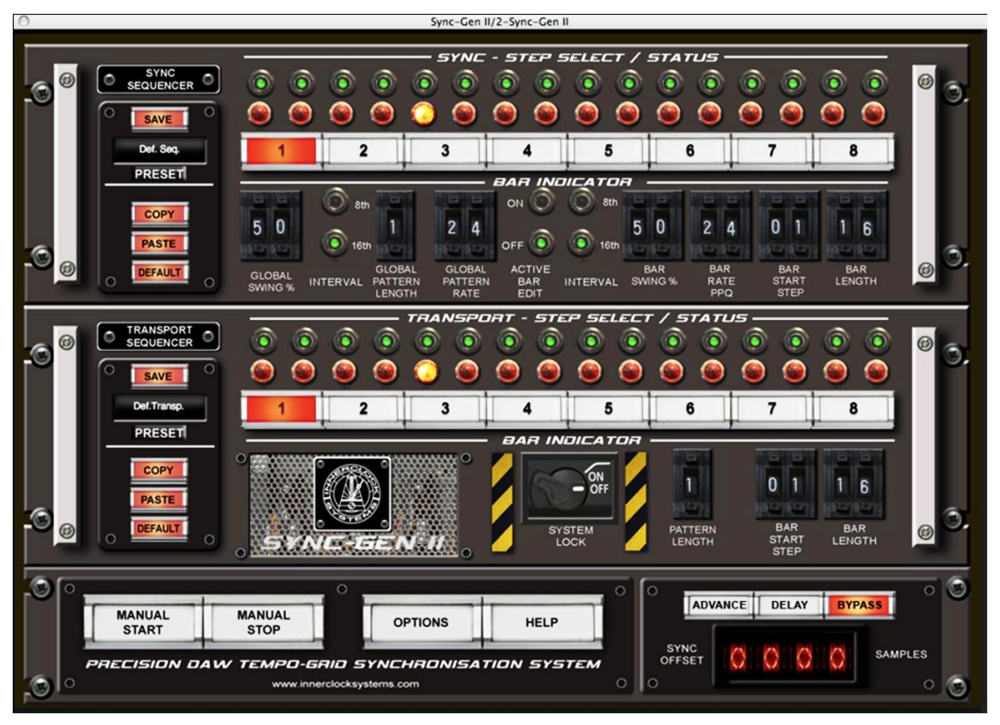
Task: Click the Manual Start button
Action: click(143, 622)
